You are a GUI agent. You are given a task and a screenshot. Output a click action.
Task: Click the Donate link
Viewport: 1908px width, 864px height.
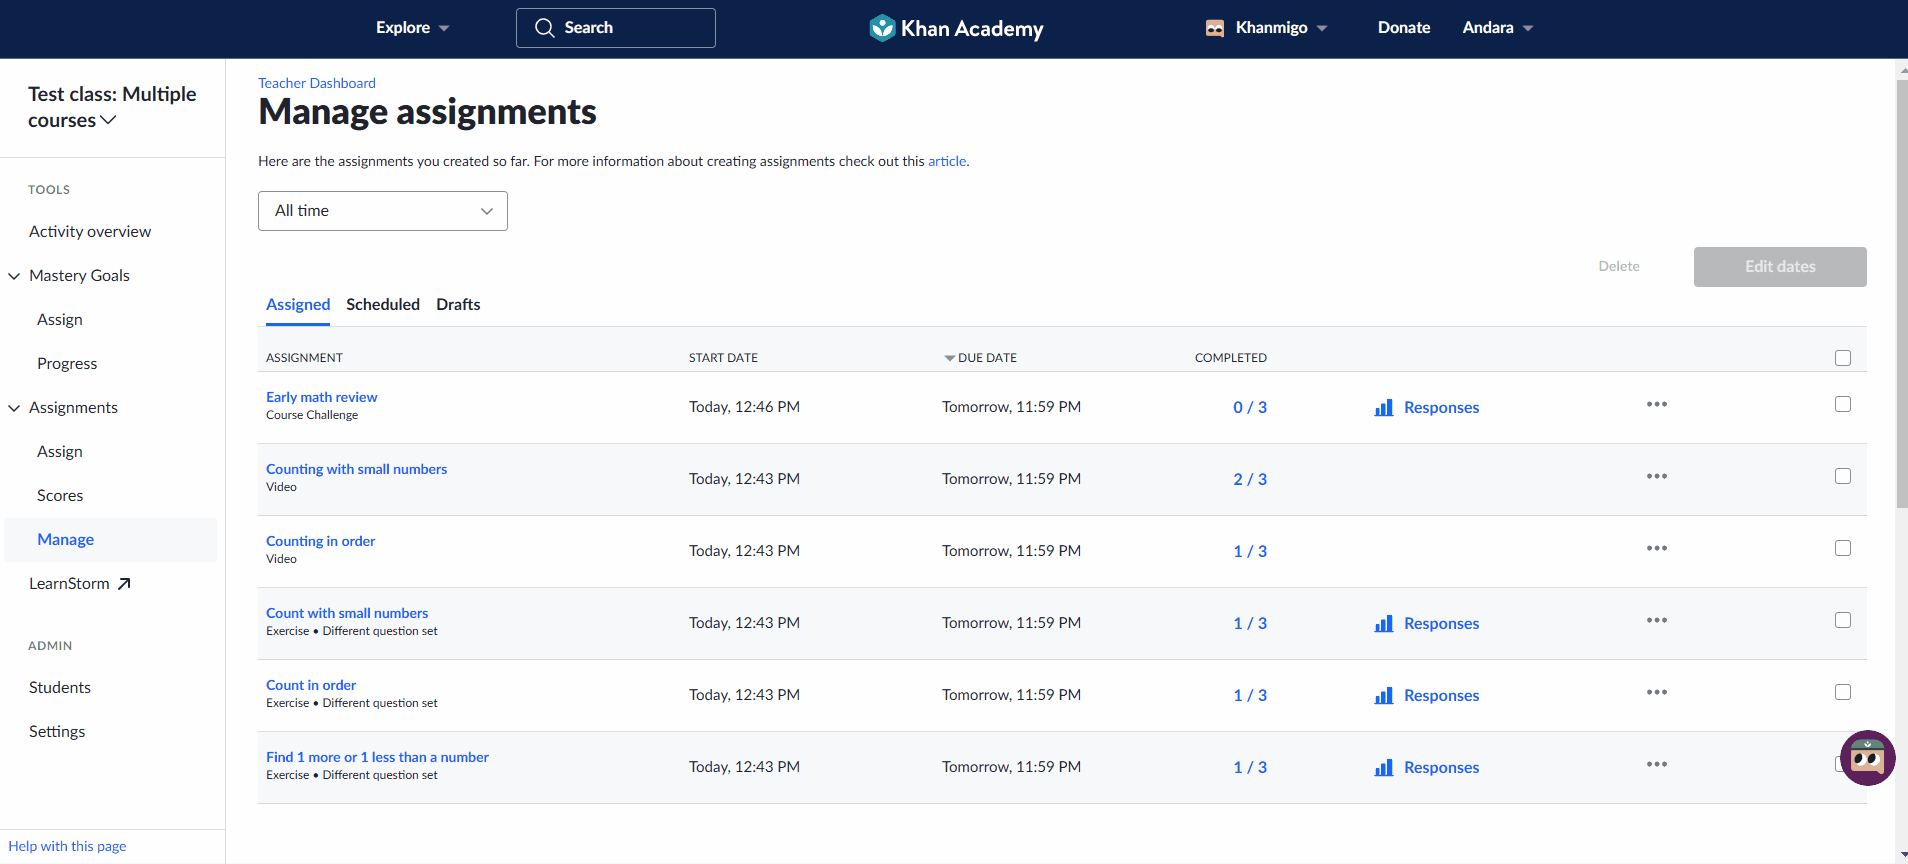click(x=1404, y=28)
